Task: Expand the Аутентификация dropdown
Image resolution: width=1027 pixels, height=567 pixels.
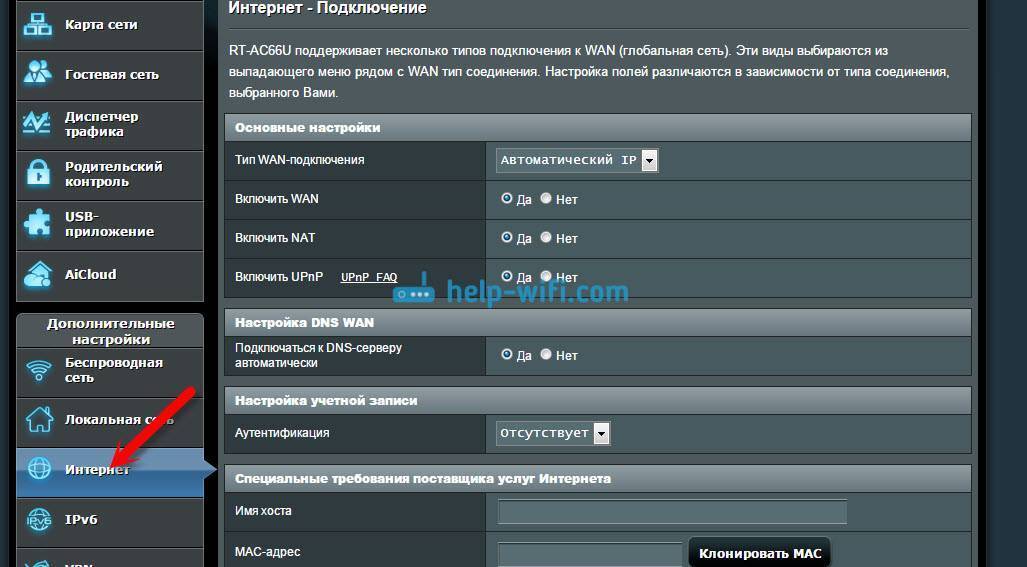Action: [553, 433]
